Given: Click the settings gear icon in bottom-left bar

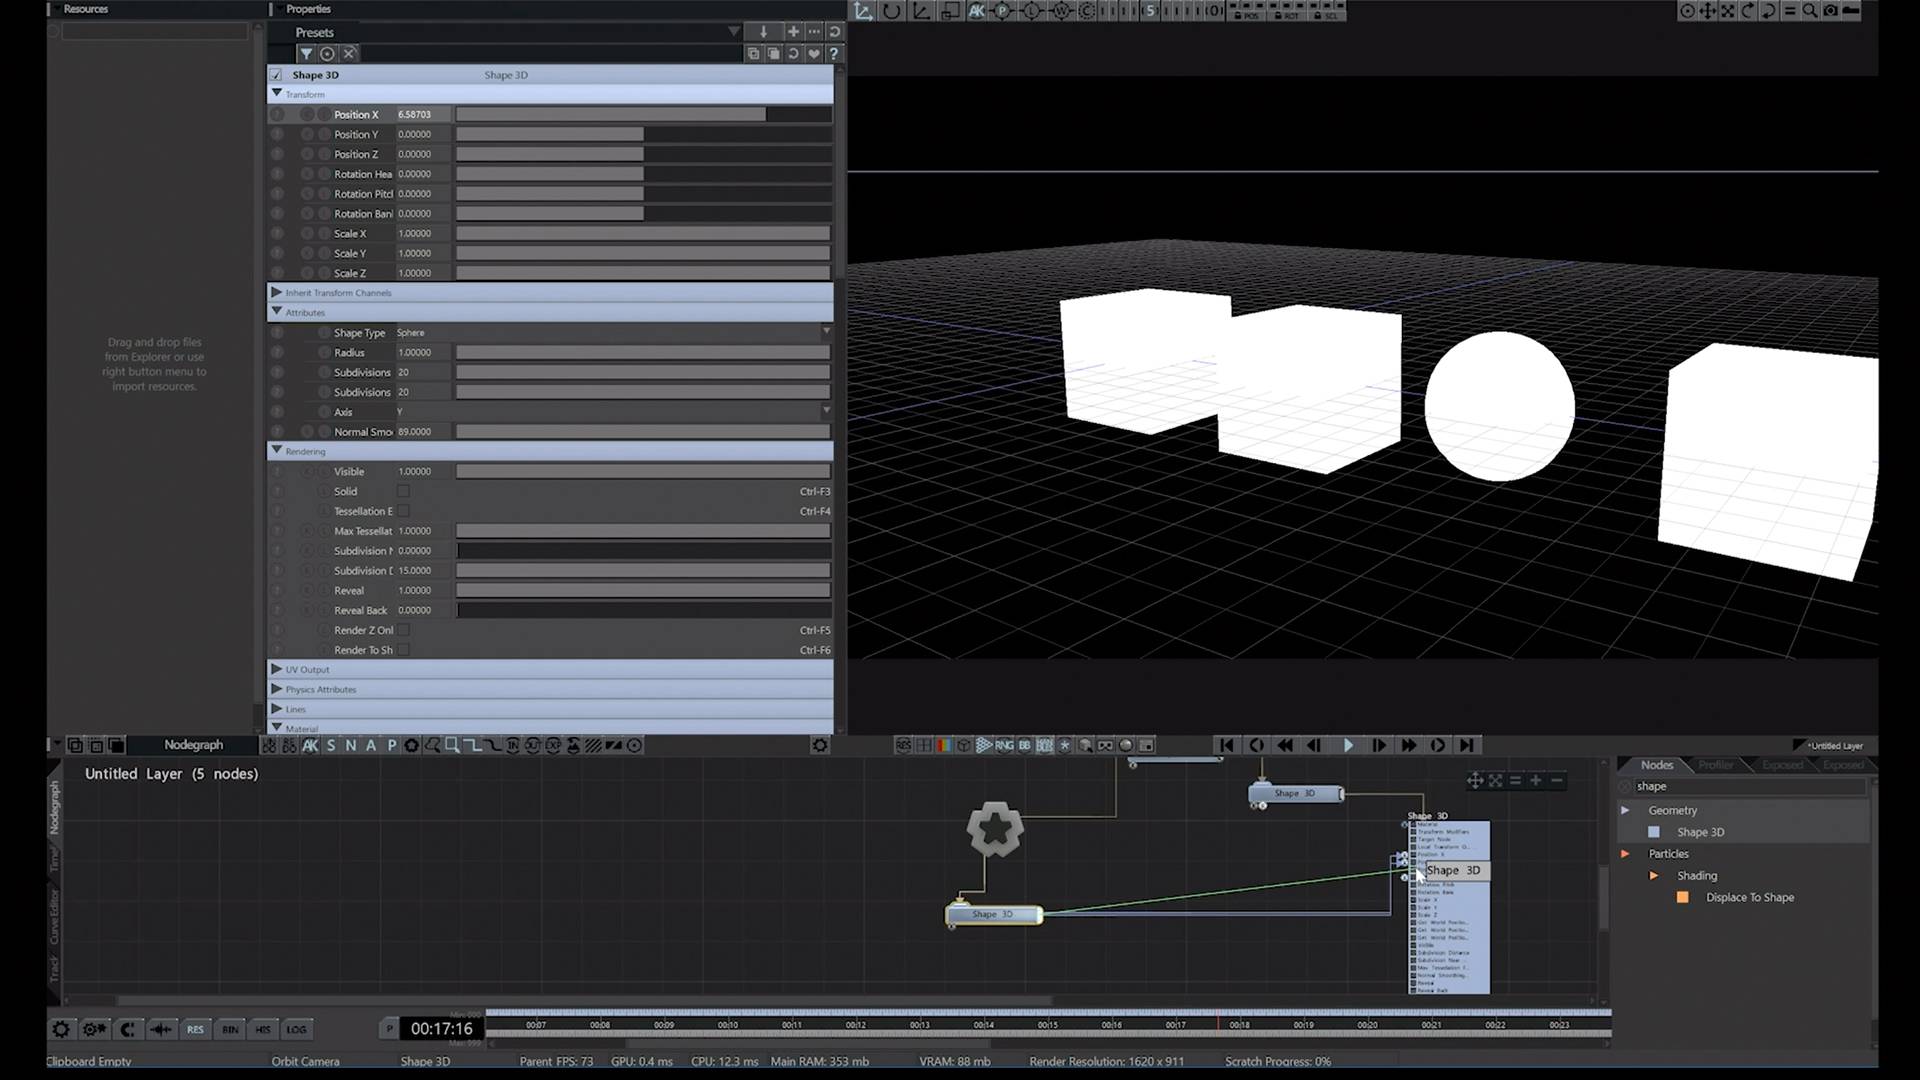Looking at the screenshot, I should click(x=61, y=1029).
